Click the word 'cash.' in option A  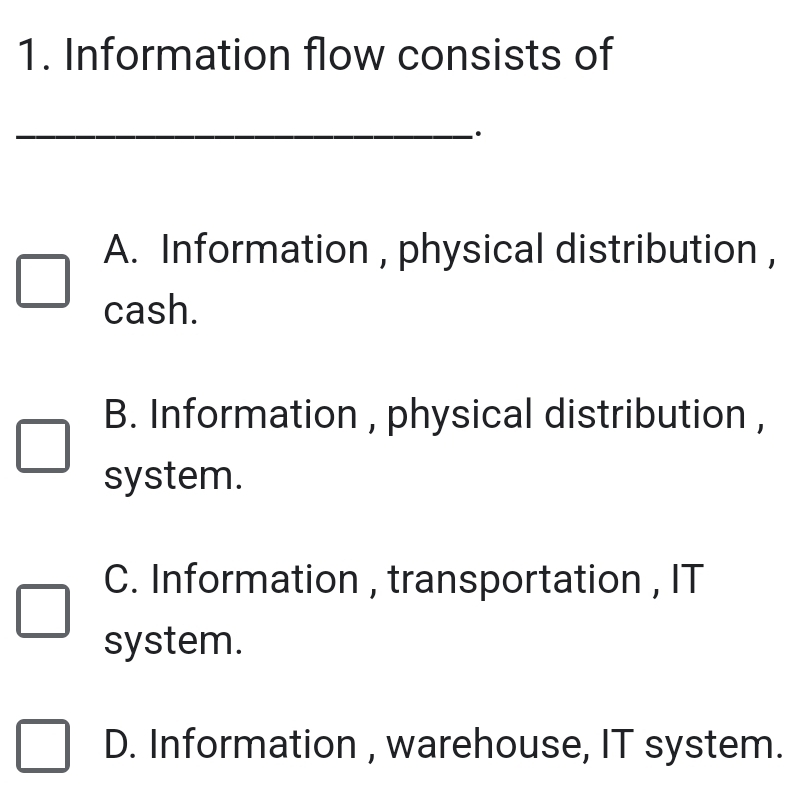[x=151, y=312]
